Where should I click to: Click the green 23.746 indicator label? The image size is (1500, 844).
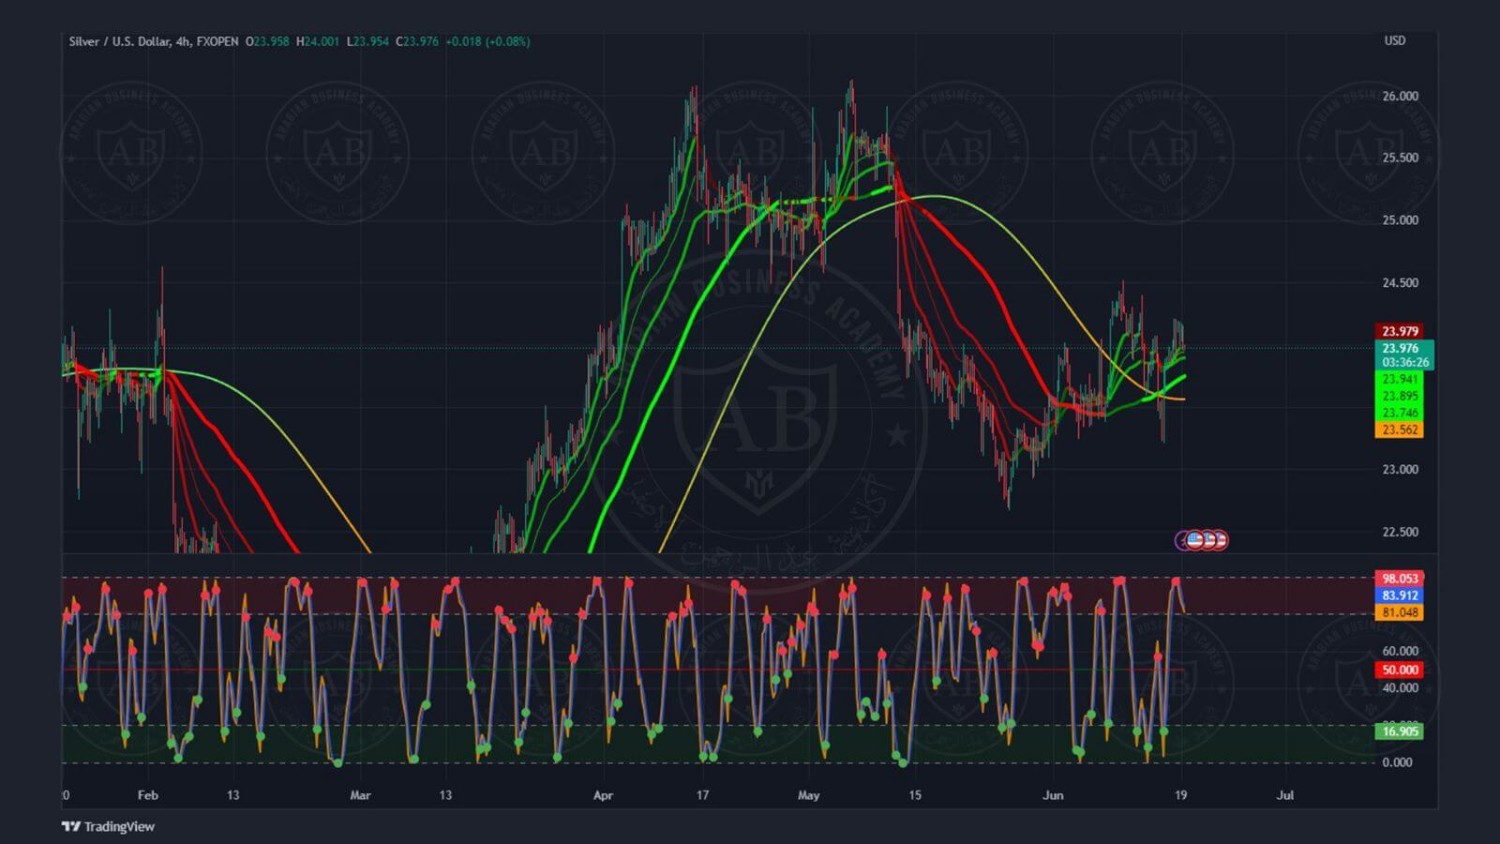[1400, 413]
